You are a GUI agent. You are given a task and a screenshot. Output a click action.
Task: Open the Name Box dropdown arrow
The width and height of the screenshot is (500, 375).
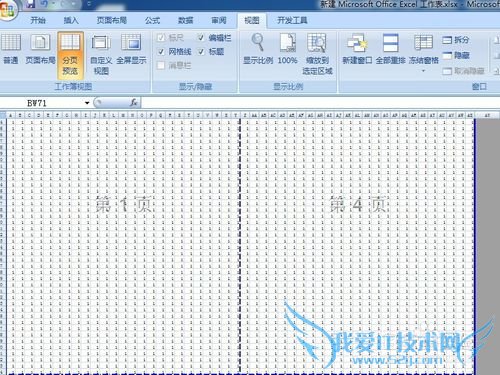pyautogui.click(x=87, y=103)
